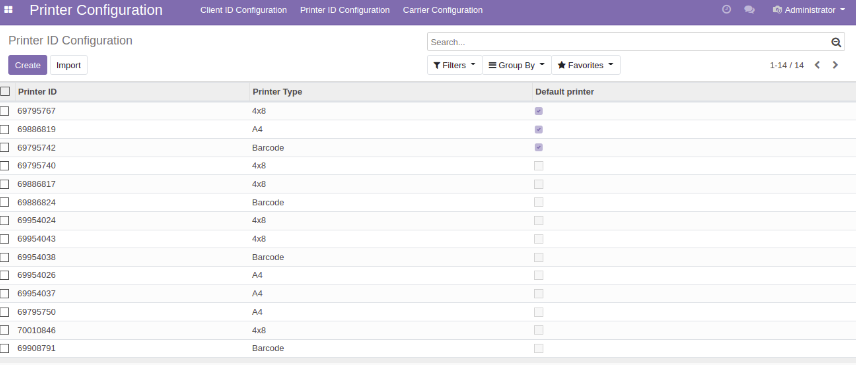Image resolution: width=860 pixels, height=365 pixels.
Task: Open the apps grid menu icon
Action: click(8, 10)
